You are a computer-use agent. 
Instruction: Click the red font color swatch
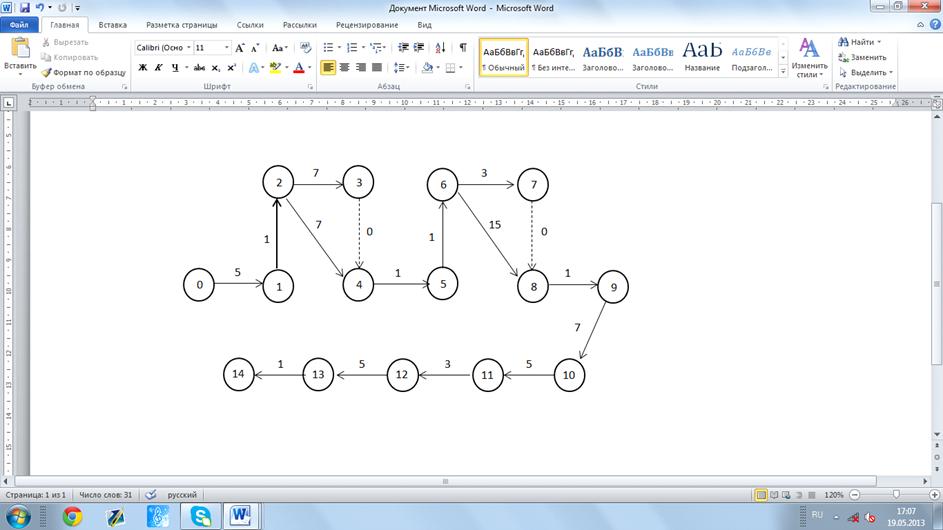(298, 67)
